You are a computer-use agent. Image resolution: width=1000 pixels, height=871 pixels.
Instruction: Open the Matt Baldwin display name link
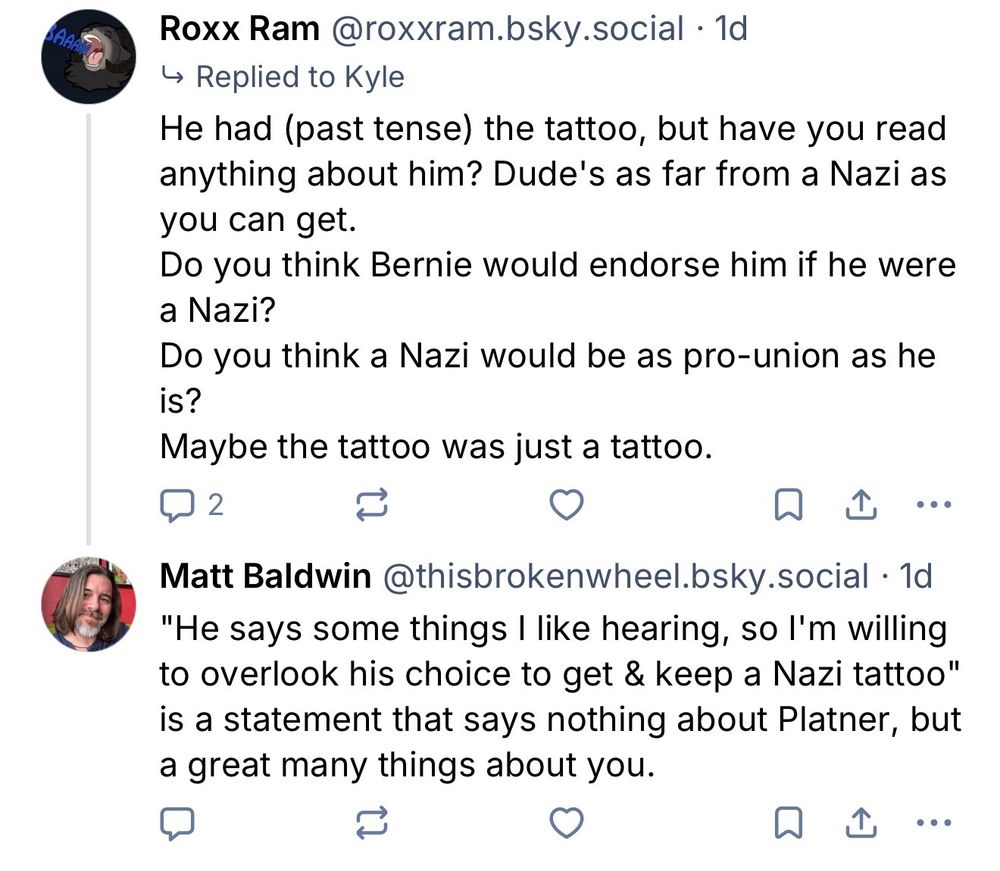point(261,576)
